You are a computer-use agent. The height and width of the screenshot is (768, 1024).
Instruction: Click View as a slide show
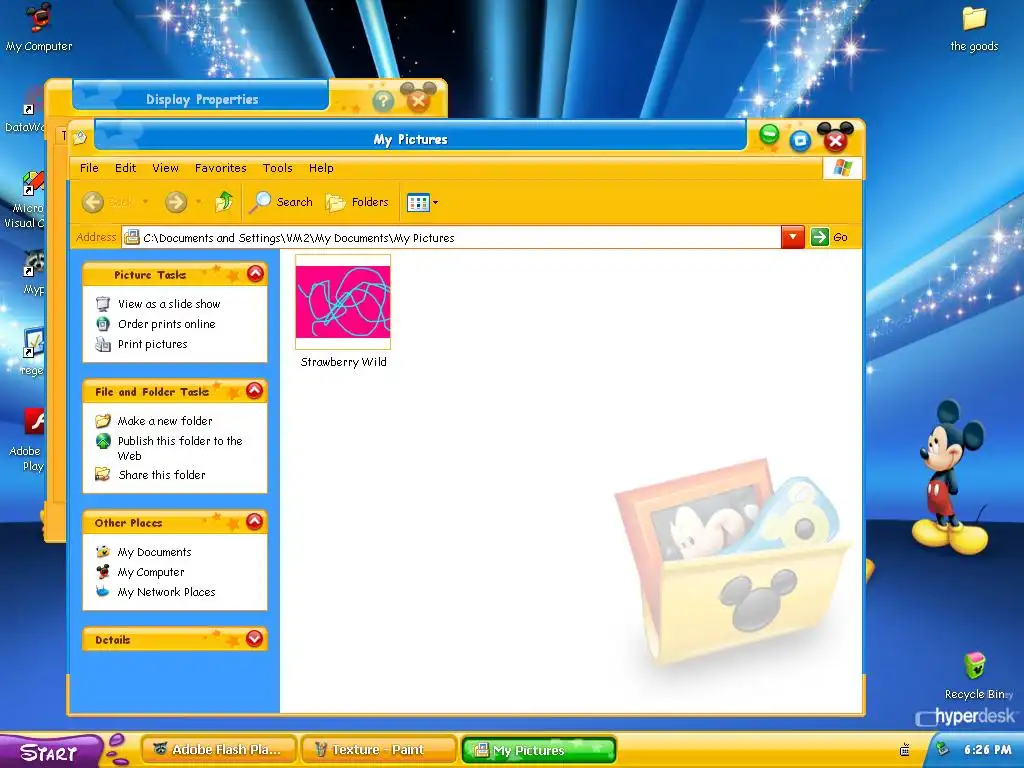[169, 304]
